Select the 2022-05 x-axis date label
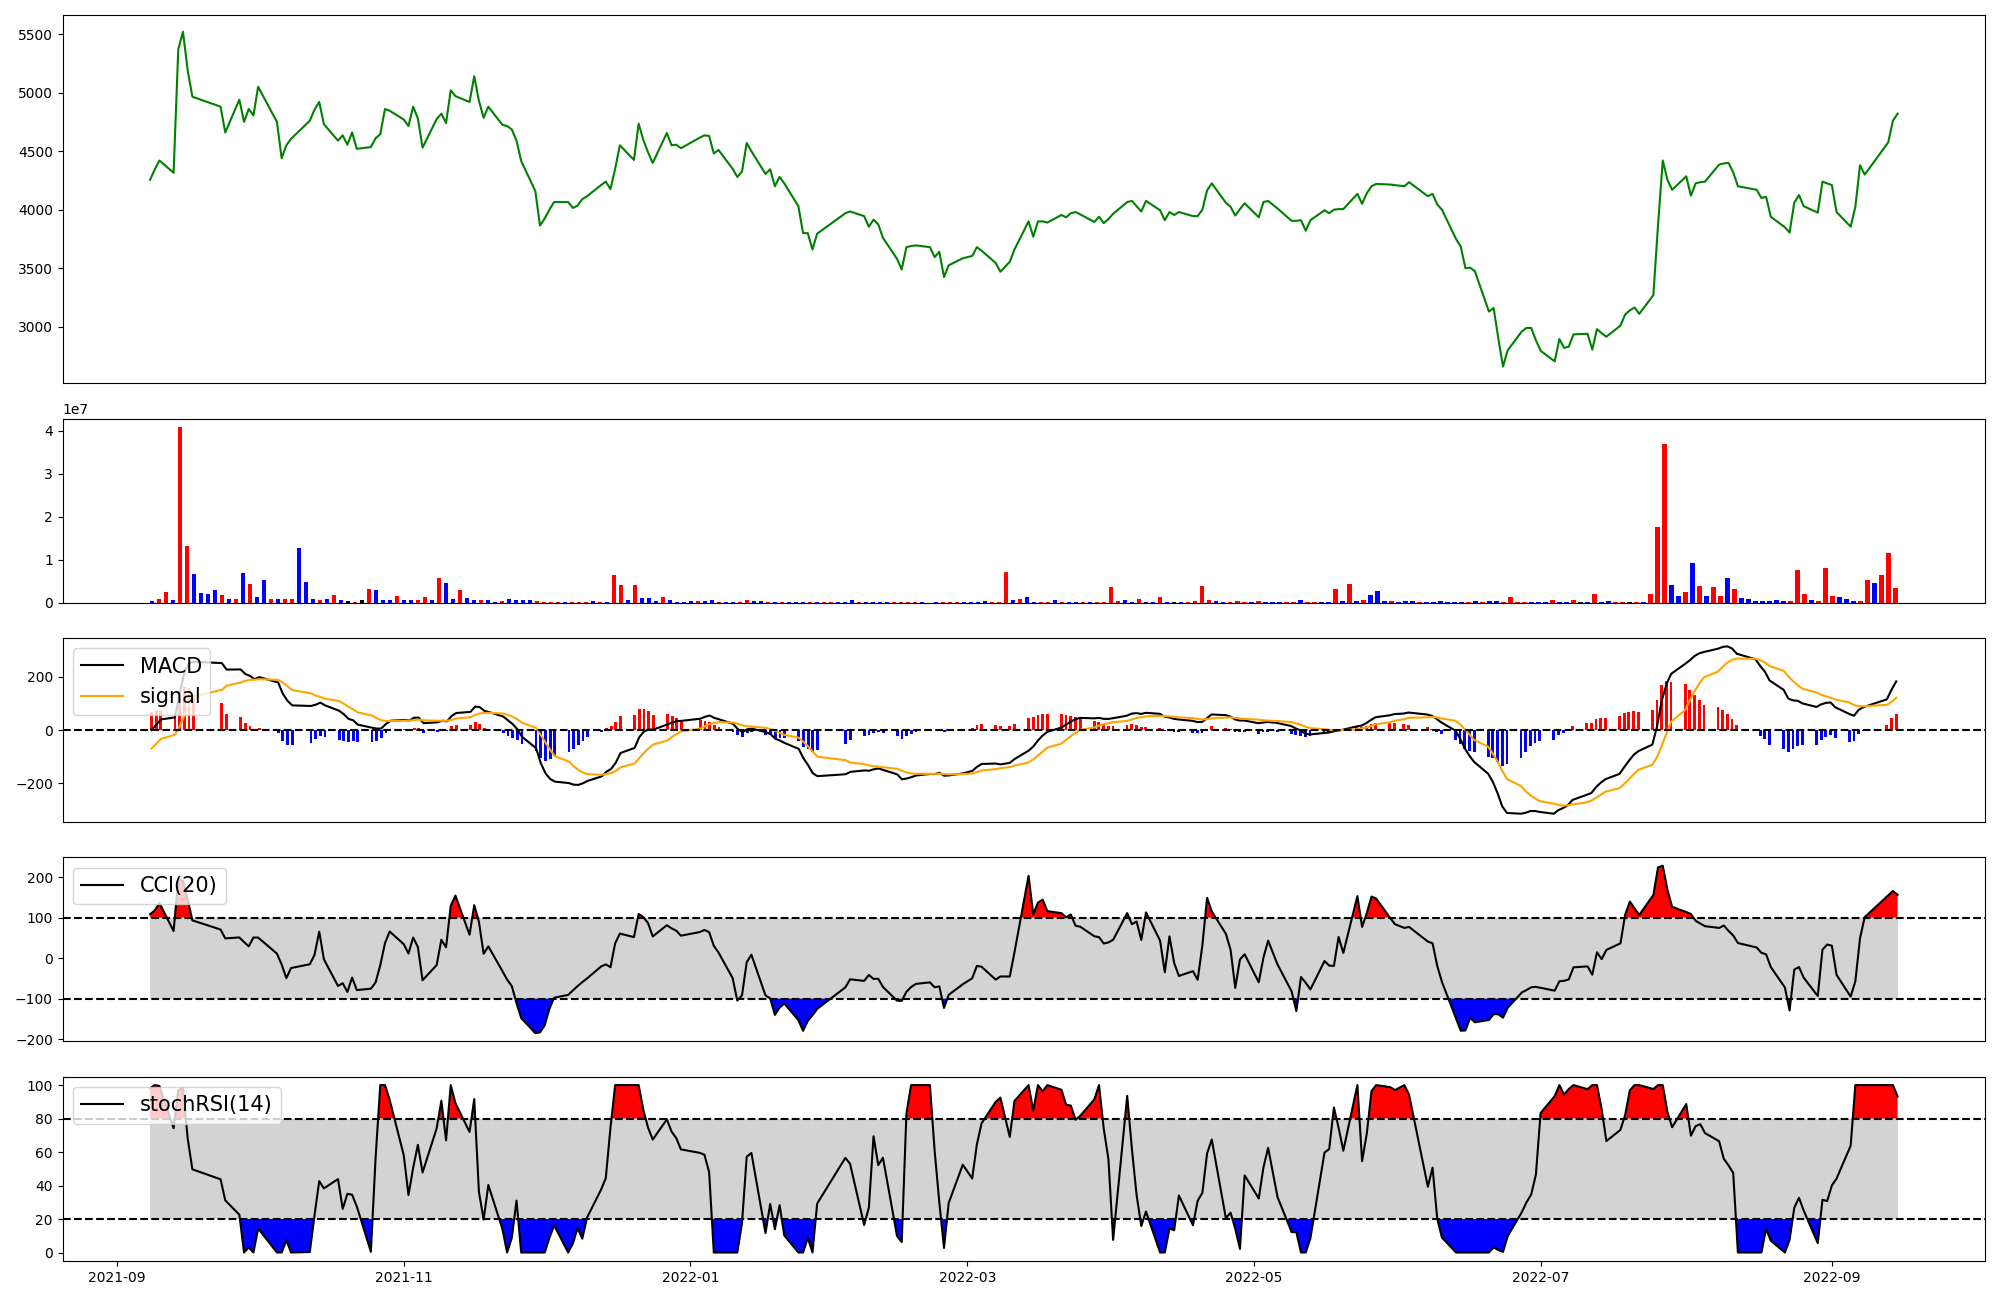 coord(1253,1277)
